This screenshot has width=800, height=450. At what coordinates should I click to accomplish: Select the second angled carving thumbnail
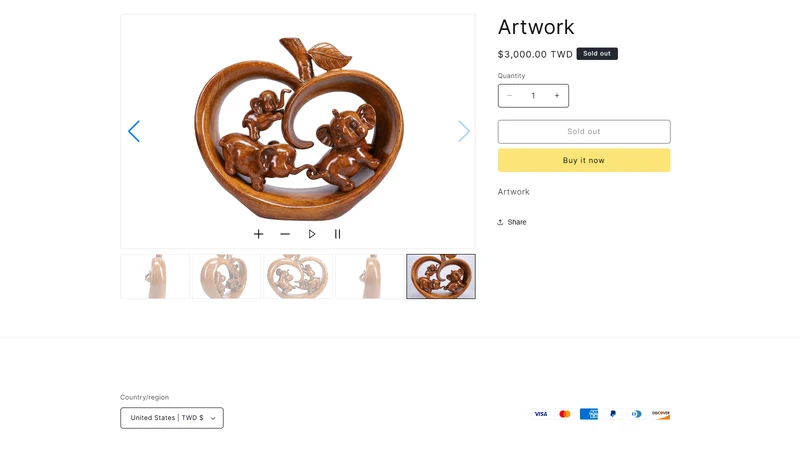click(227, 277)
